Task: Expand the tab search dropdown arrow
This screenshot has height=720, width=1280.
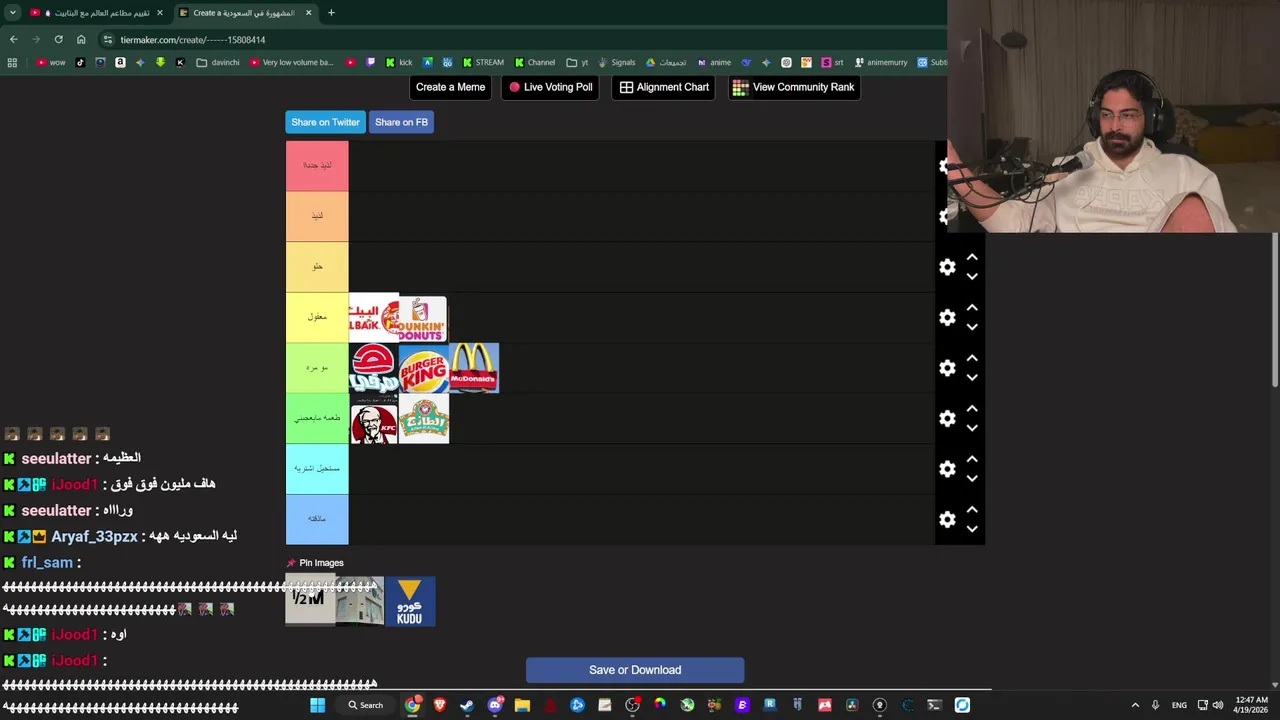Action: point(12,13)
